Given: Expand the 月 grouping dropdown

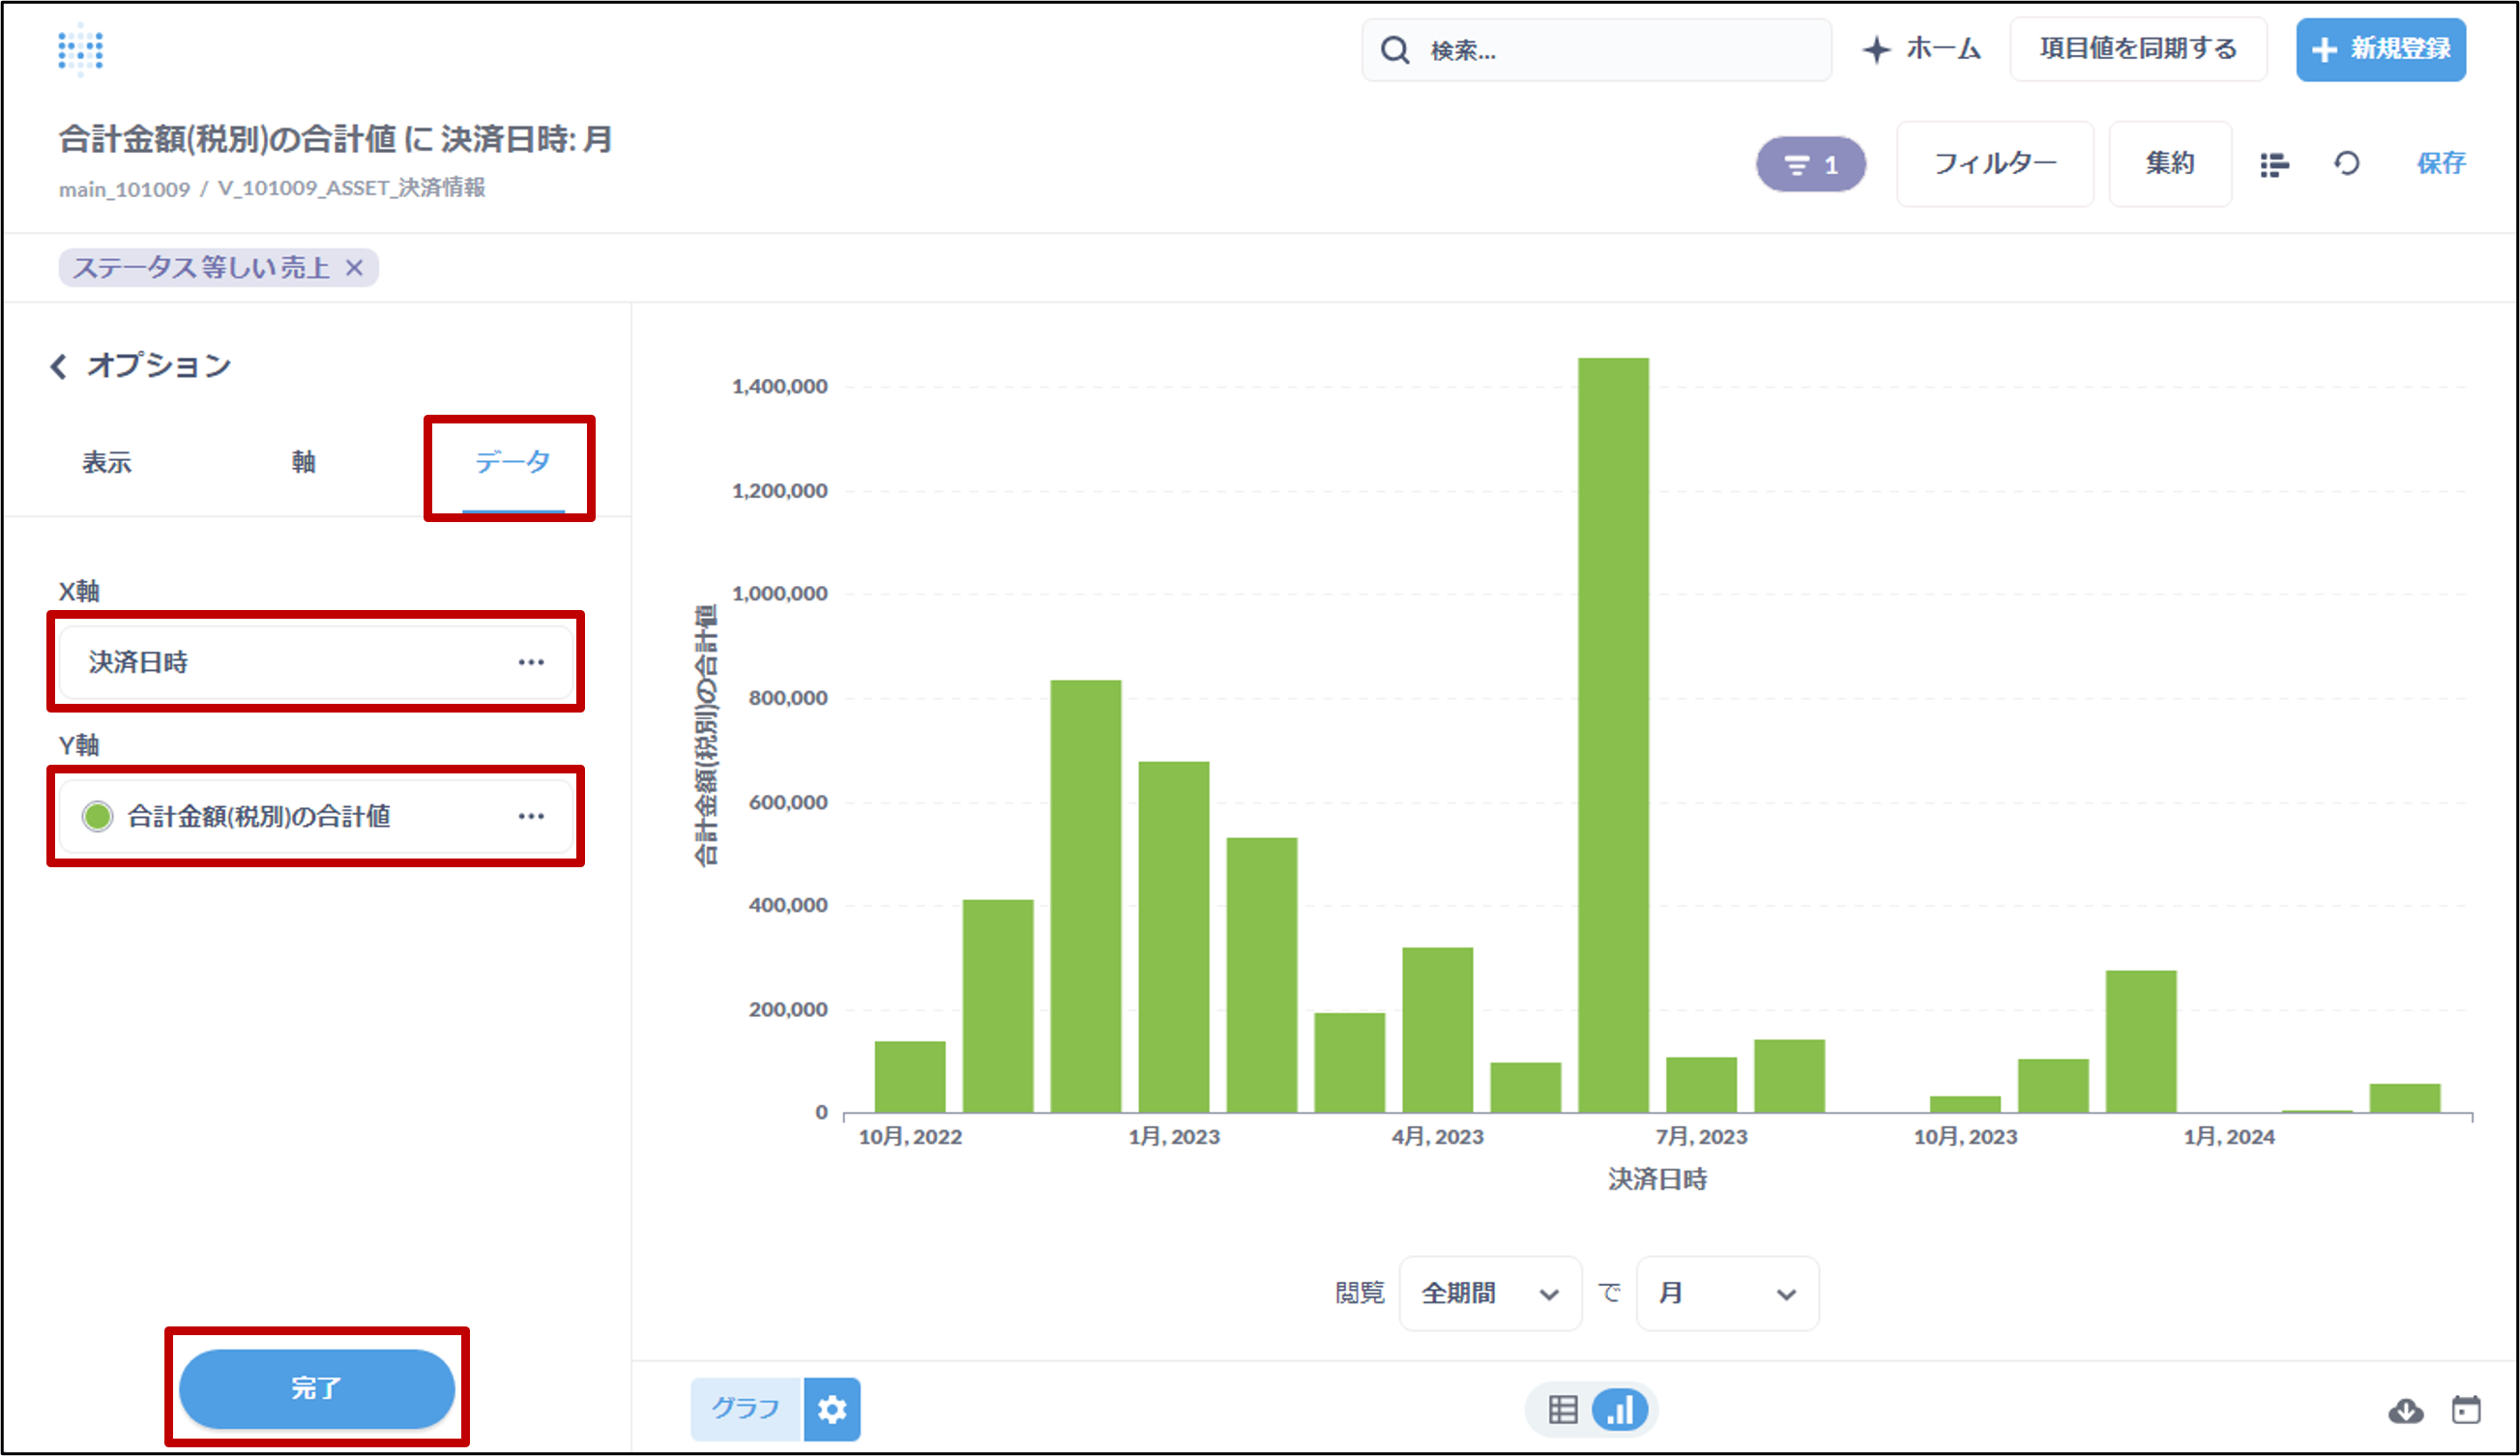Looking at the screenshot, I should pyautogui.click(x=1727, y=1293).
